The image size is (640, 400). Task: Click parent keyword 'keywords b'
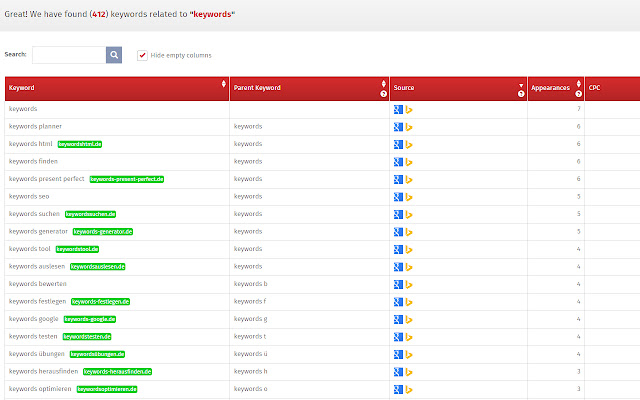[x=251, y=284]
